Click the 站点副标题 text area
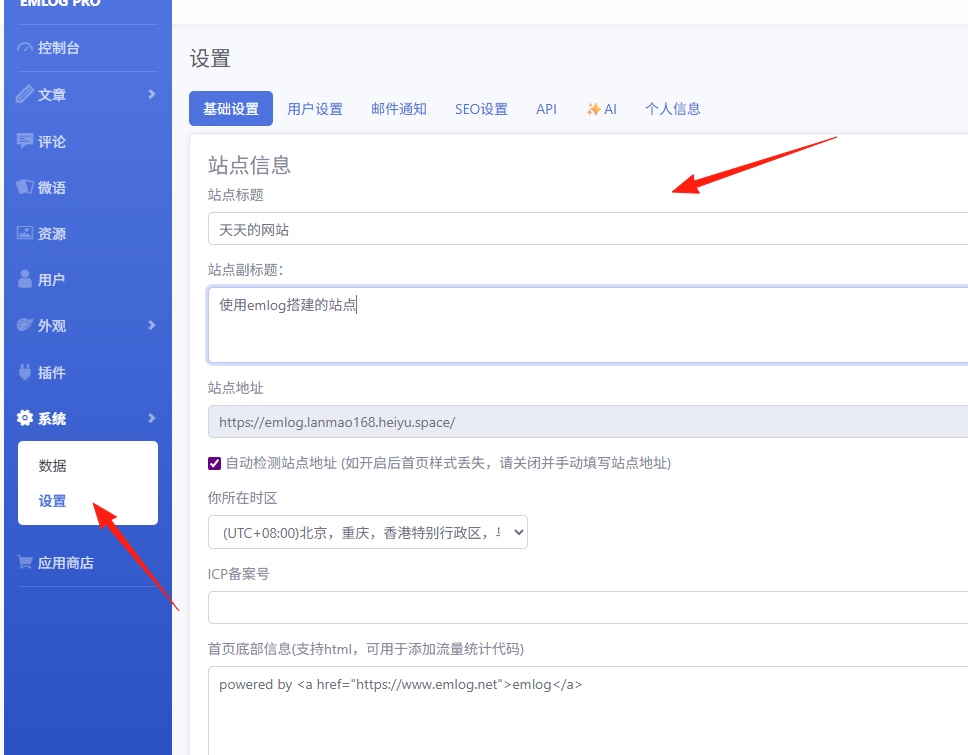 pos(588,324)
